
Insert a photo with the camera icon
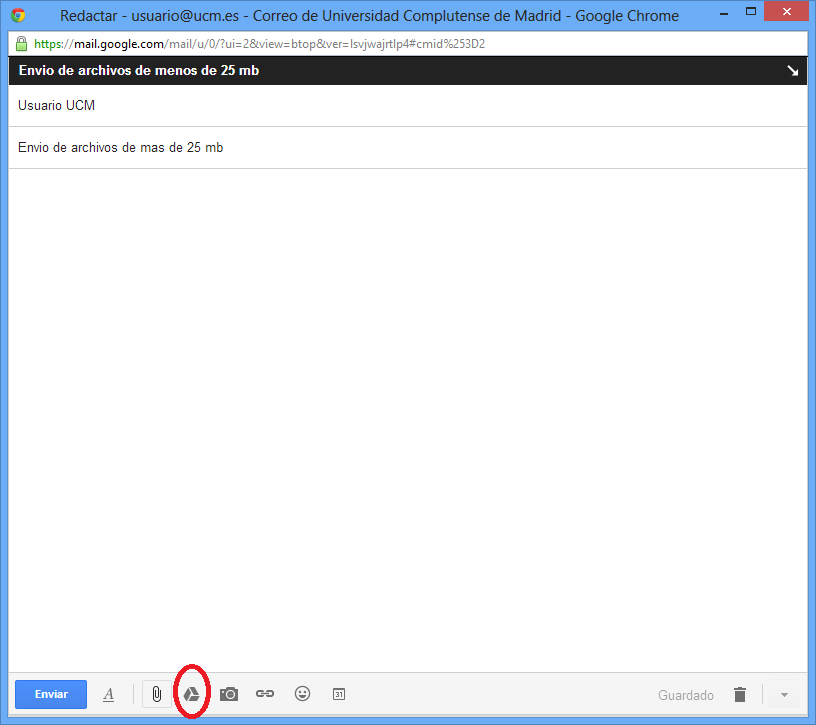(229, 694)
